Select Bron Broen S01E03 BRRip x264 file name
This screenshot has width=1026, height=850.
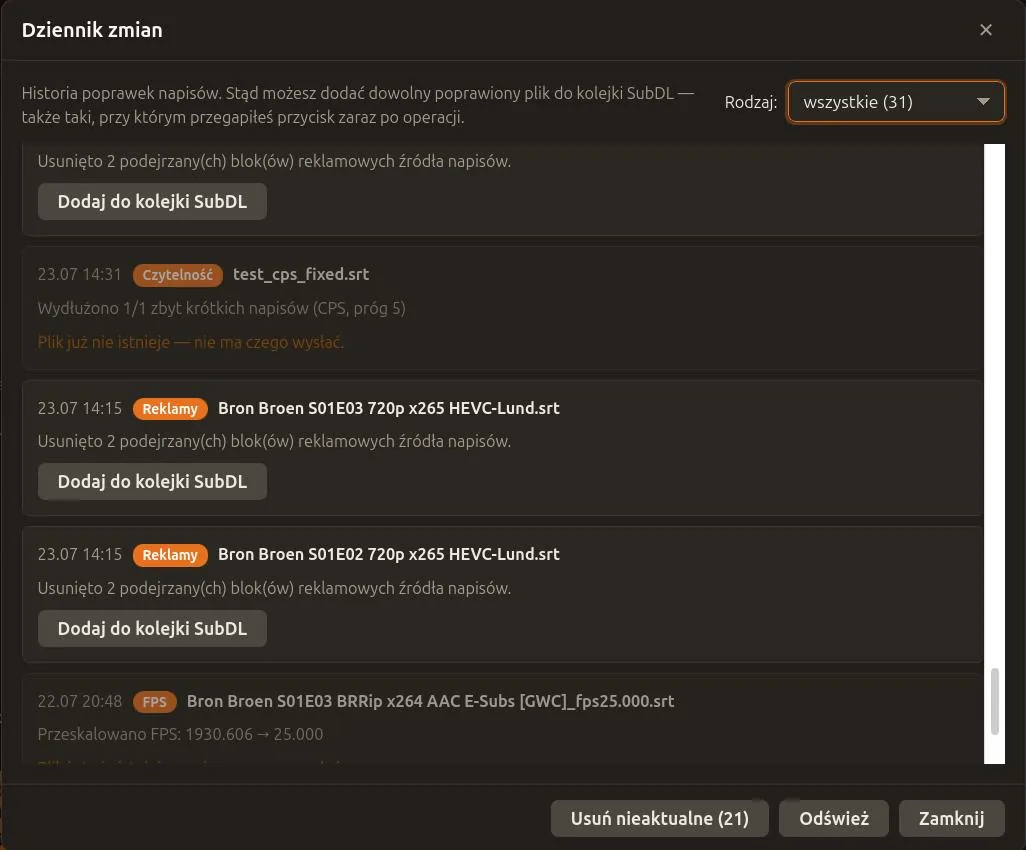coord(431,701)
